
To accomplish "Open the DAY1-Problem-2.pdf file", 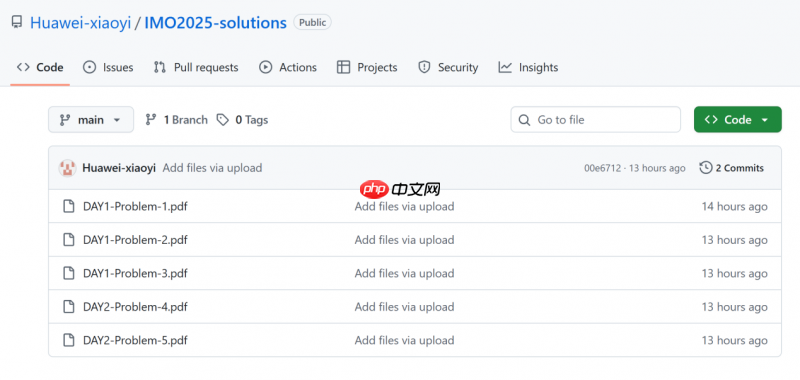I will pyautogui.click(x=135, y=240).
